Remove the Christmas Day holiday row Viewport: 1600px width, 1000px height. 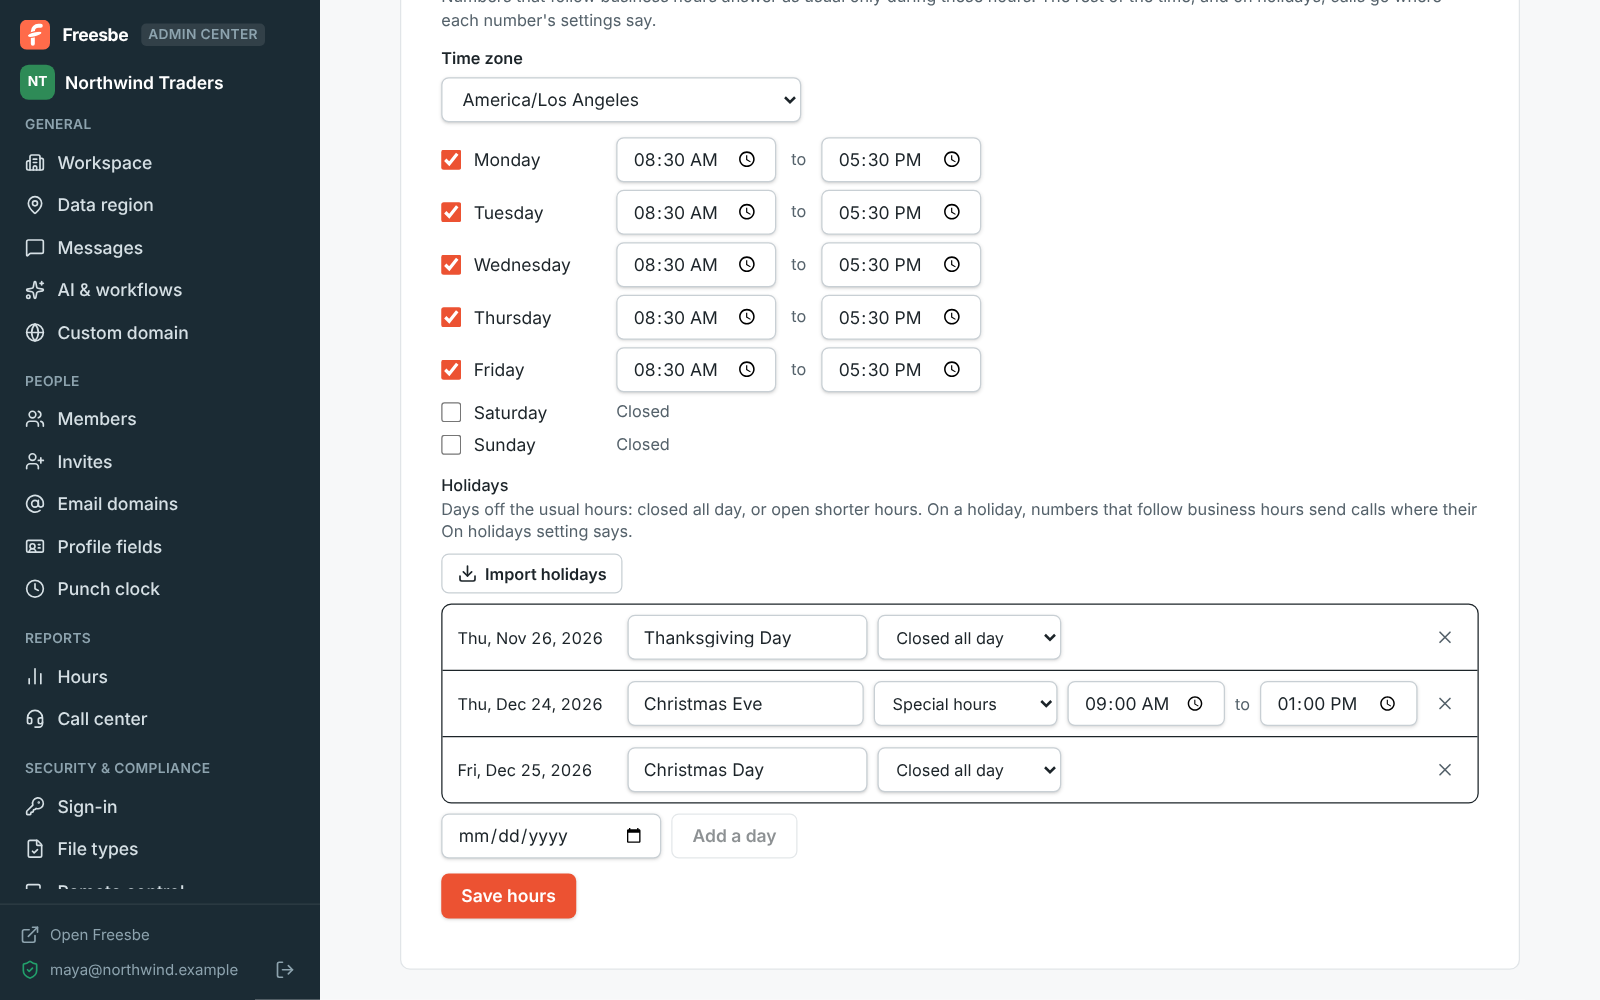coord(1445,770)
